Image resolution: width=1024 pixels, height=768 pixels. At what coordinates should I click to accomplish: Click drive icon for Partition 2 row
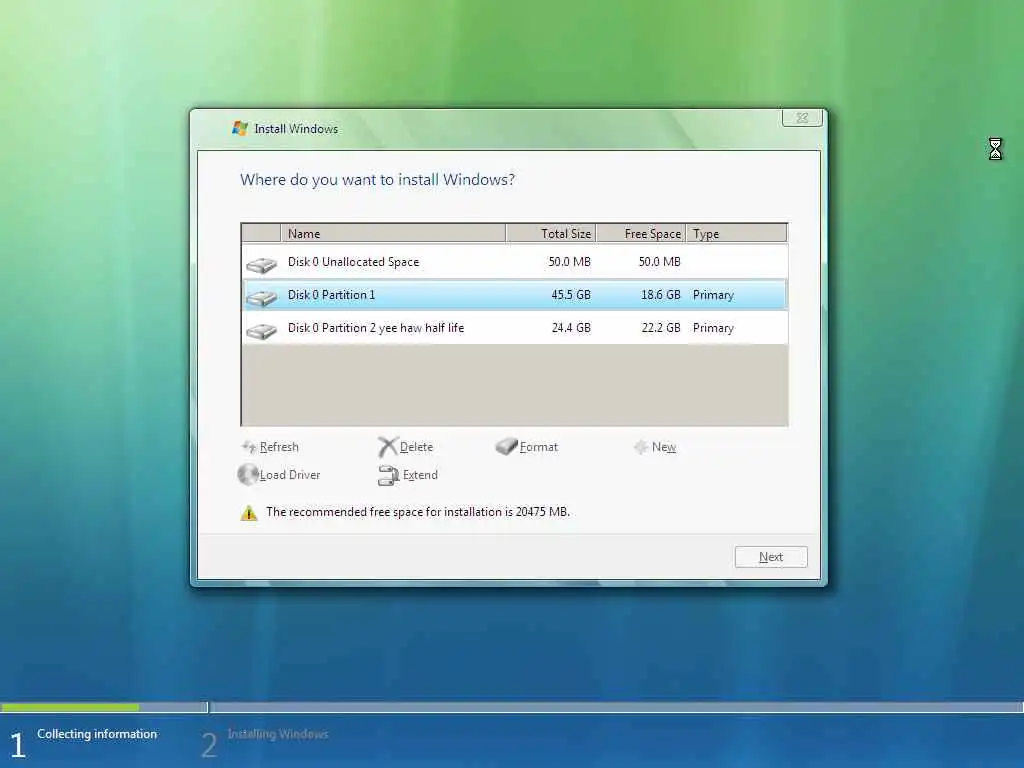pyautogui.click(x=262, y=331)
